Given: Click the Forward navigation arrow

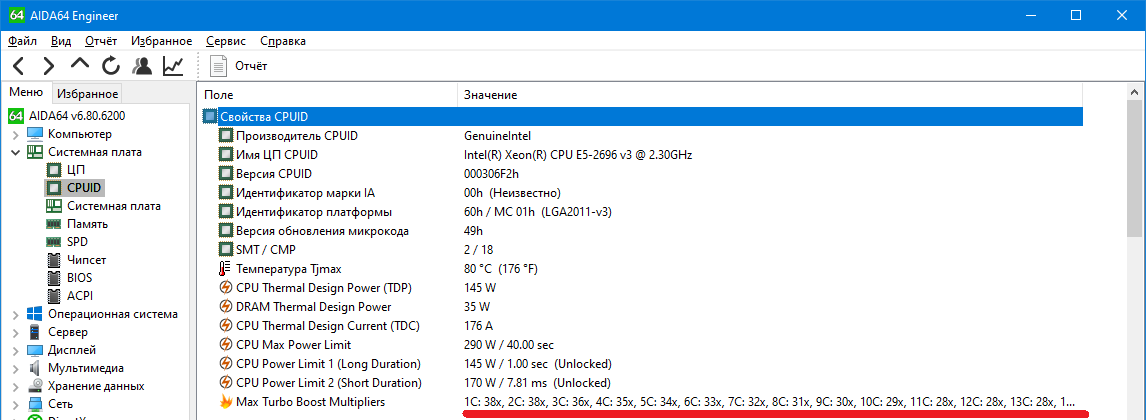Looking at the screenshot, I should 48,66.
